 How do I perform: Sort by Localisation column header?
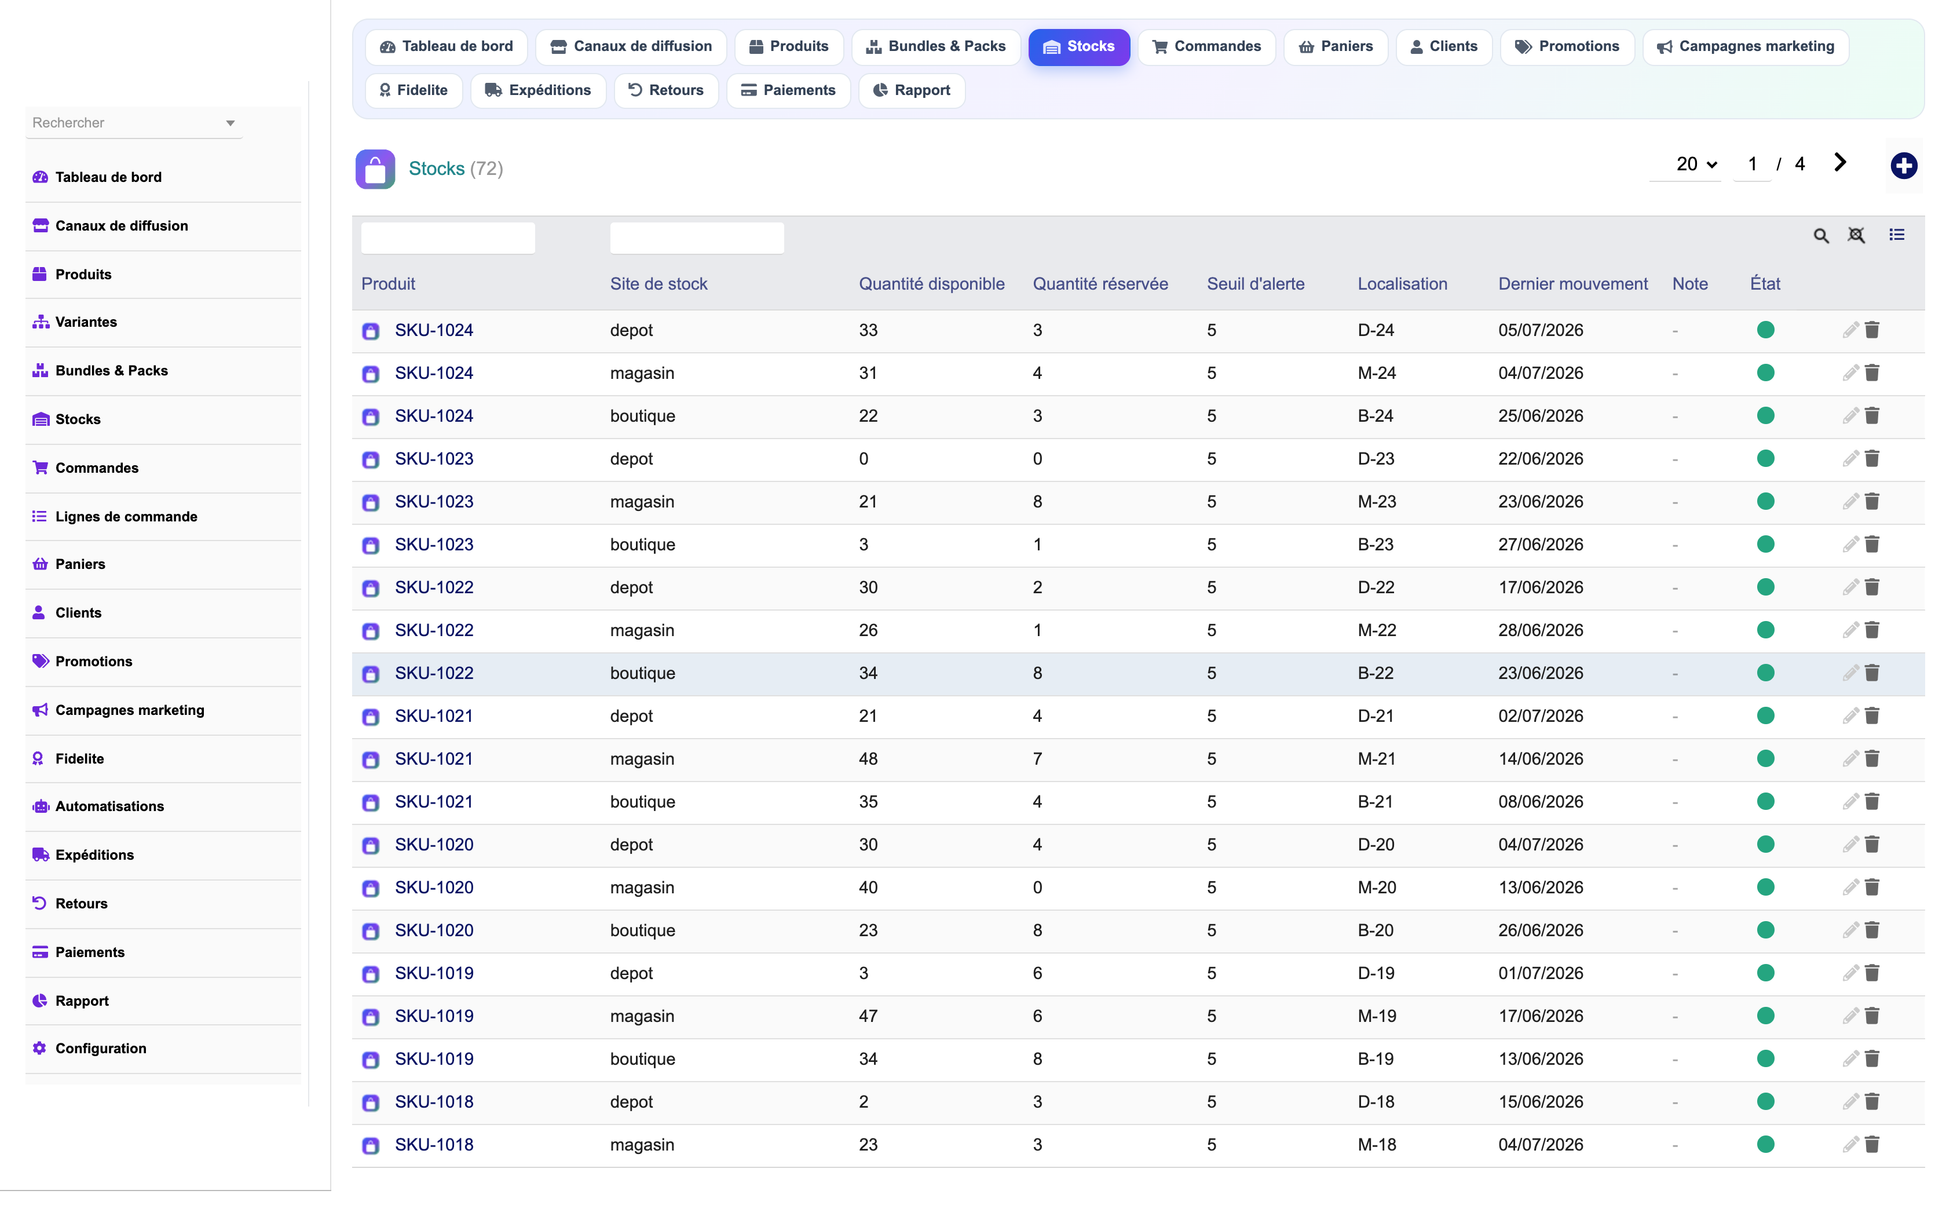[1402, 284]
